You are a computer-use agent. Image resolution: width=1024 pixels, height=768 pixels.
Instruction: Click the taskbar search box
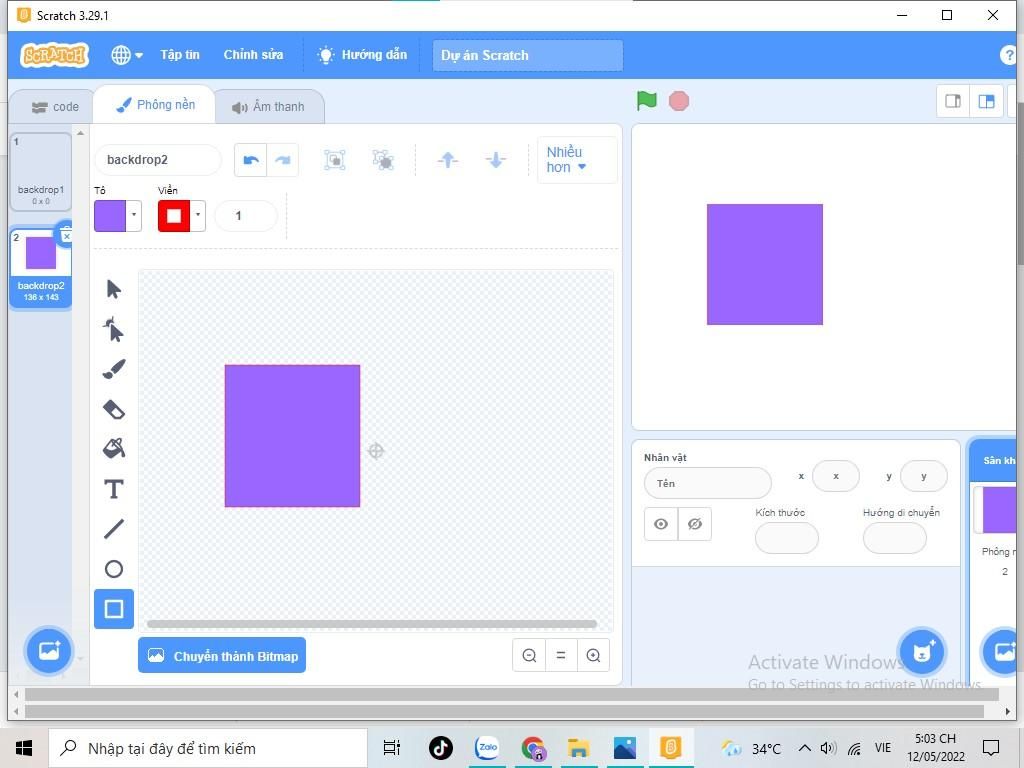pos(208,748)
